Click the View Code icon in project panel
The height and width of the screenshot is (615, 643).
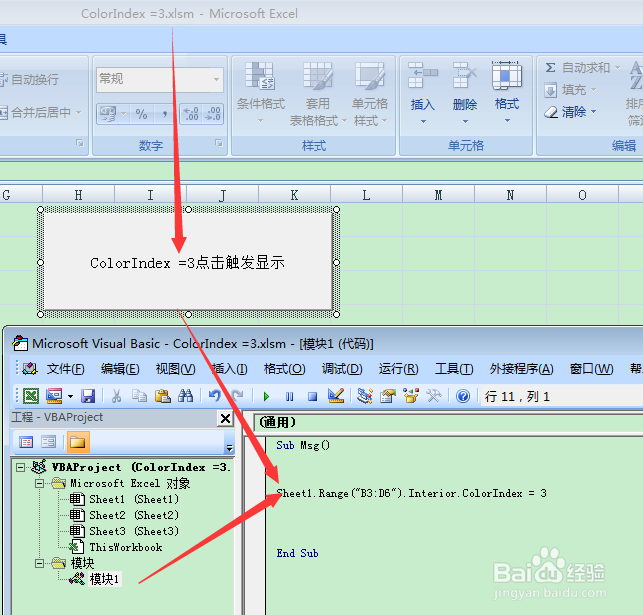(26, 442)
